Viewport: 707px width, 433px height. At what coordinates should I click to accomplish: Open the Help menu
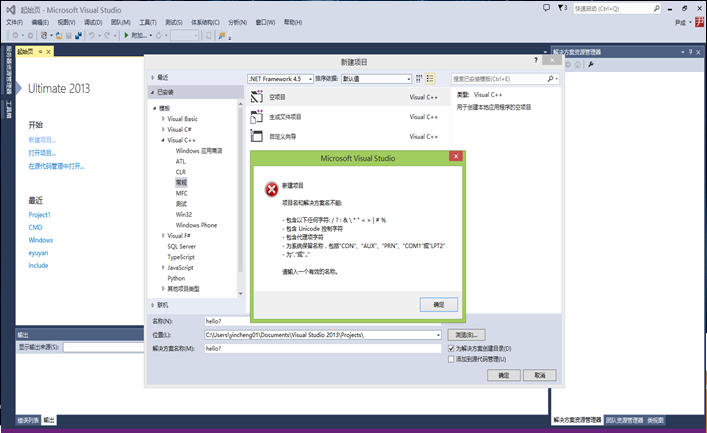(293, 22)
